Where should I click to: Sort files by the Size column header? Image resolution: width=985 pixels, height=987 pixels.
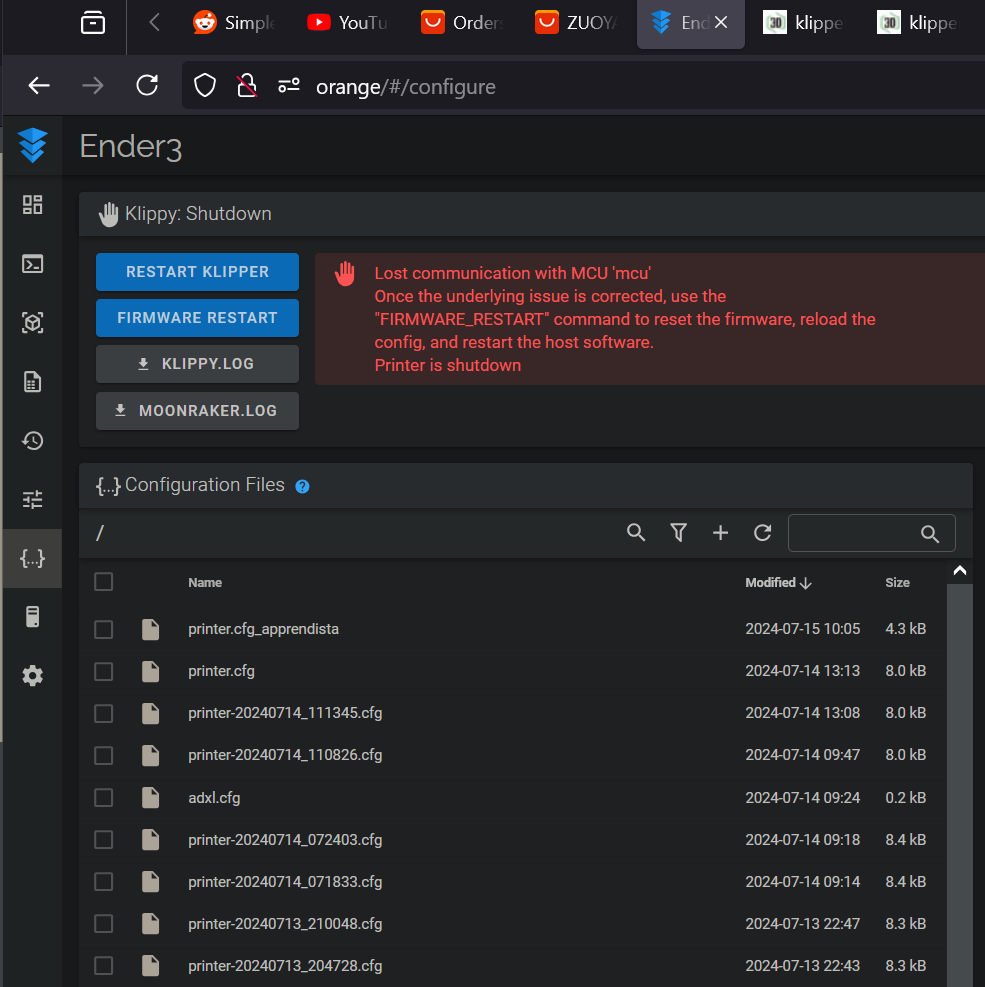click(897, 583)
